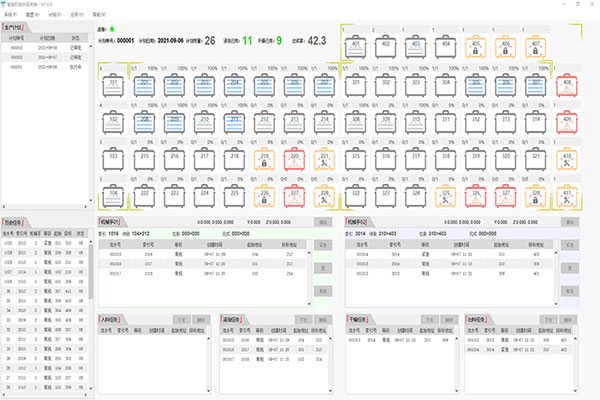Click locked orange station 219 icon
The image size is (600, 400).
click(x=264, y=159)
